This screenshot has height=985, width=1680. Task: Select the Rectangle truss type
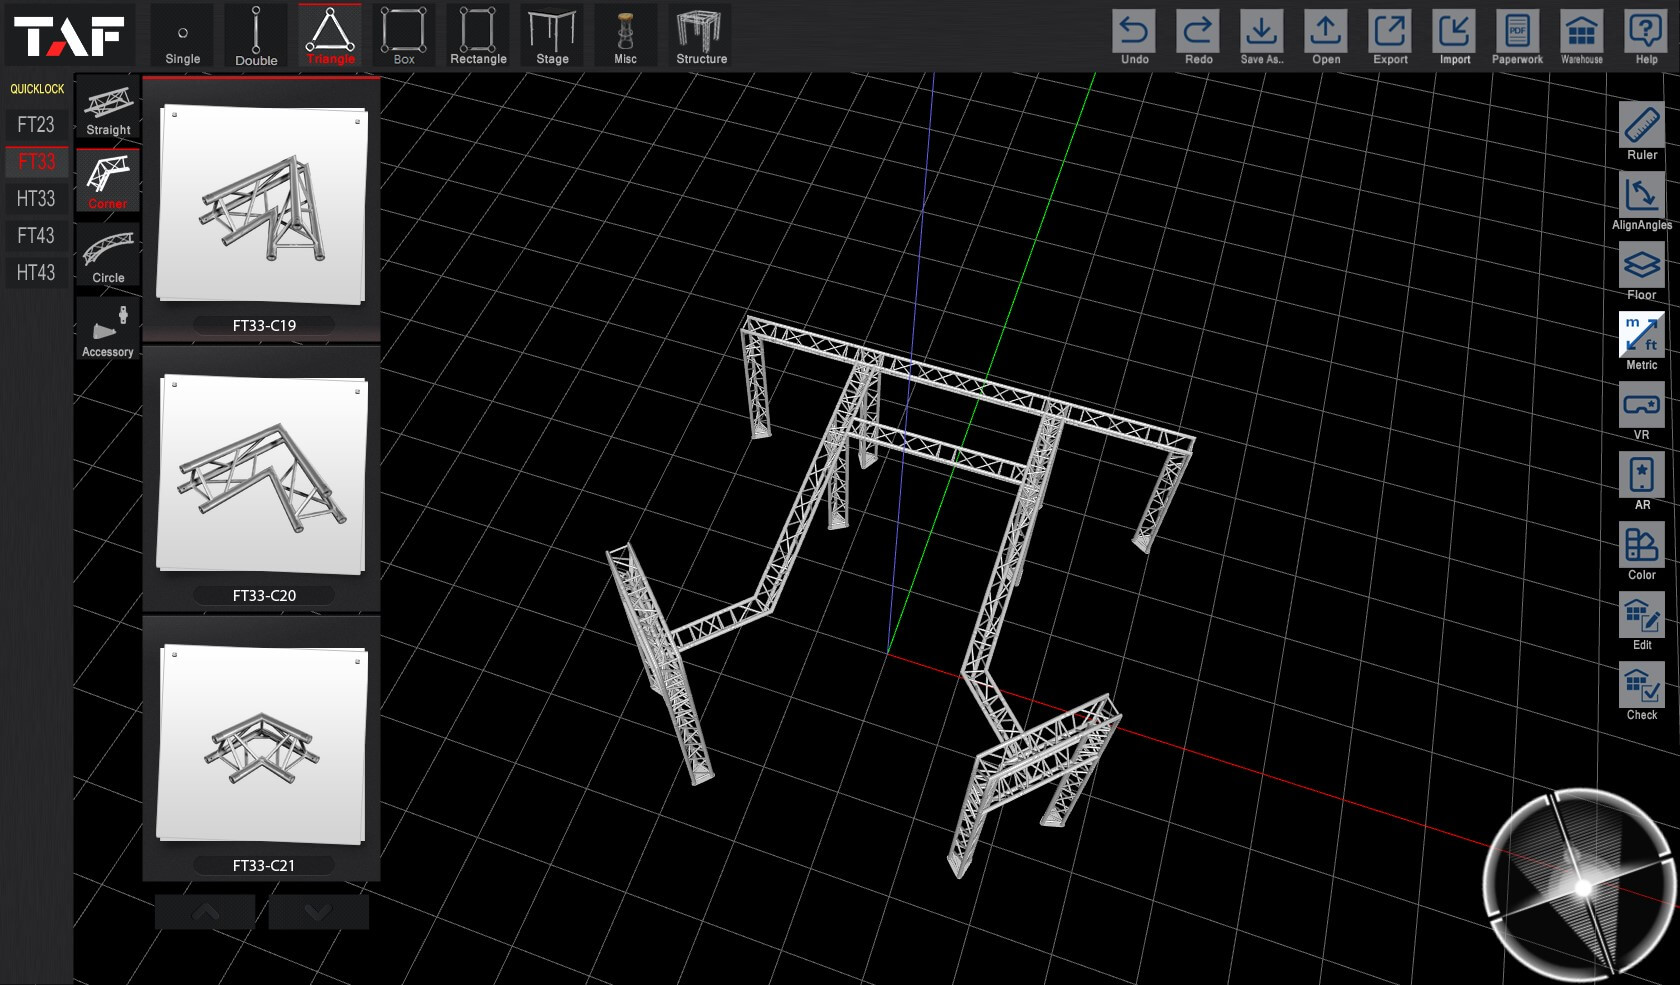478,36
